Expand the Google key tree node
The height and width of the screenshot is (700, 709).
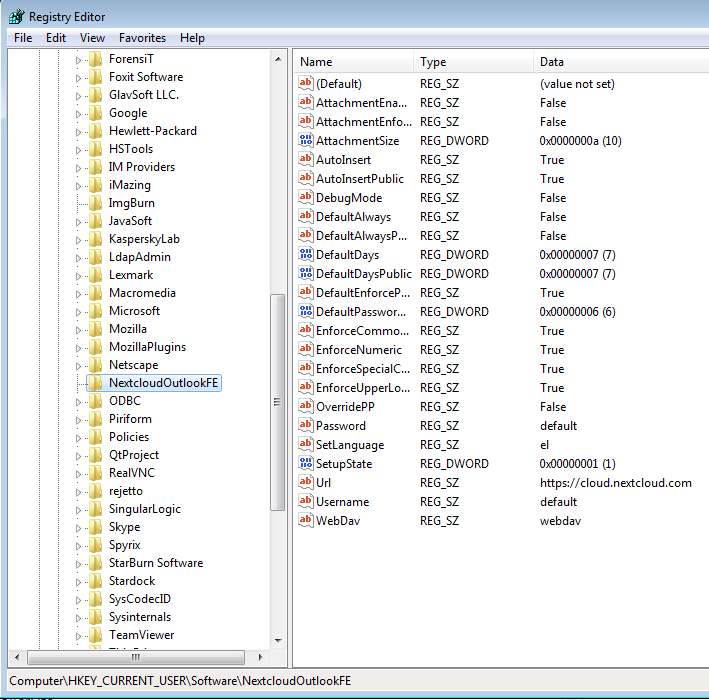[x=79, y=113]
